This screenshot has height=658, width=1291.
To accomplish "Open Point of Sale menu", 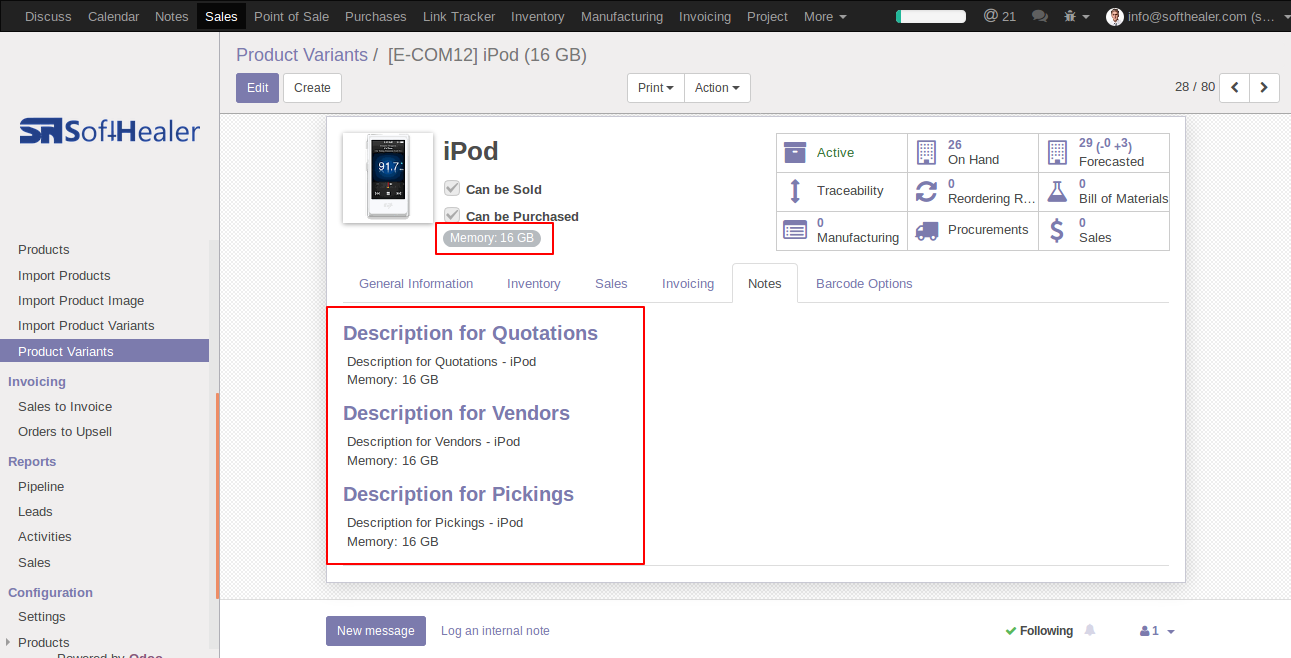I will coord(292,16).
